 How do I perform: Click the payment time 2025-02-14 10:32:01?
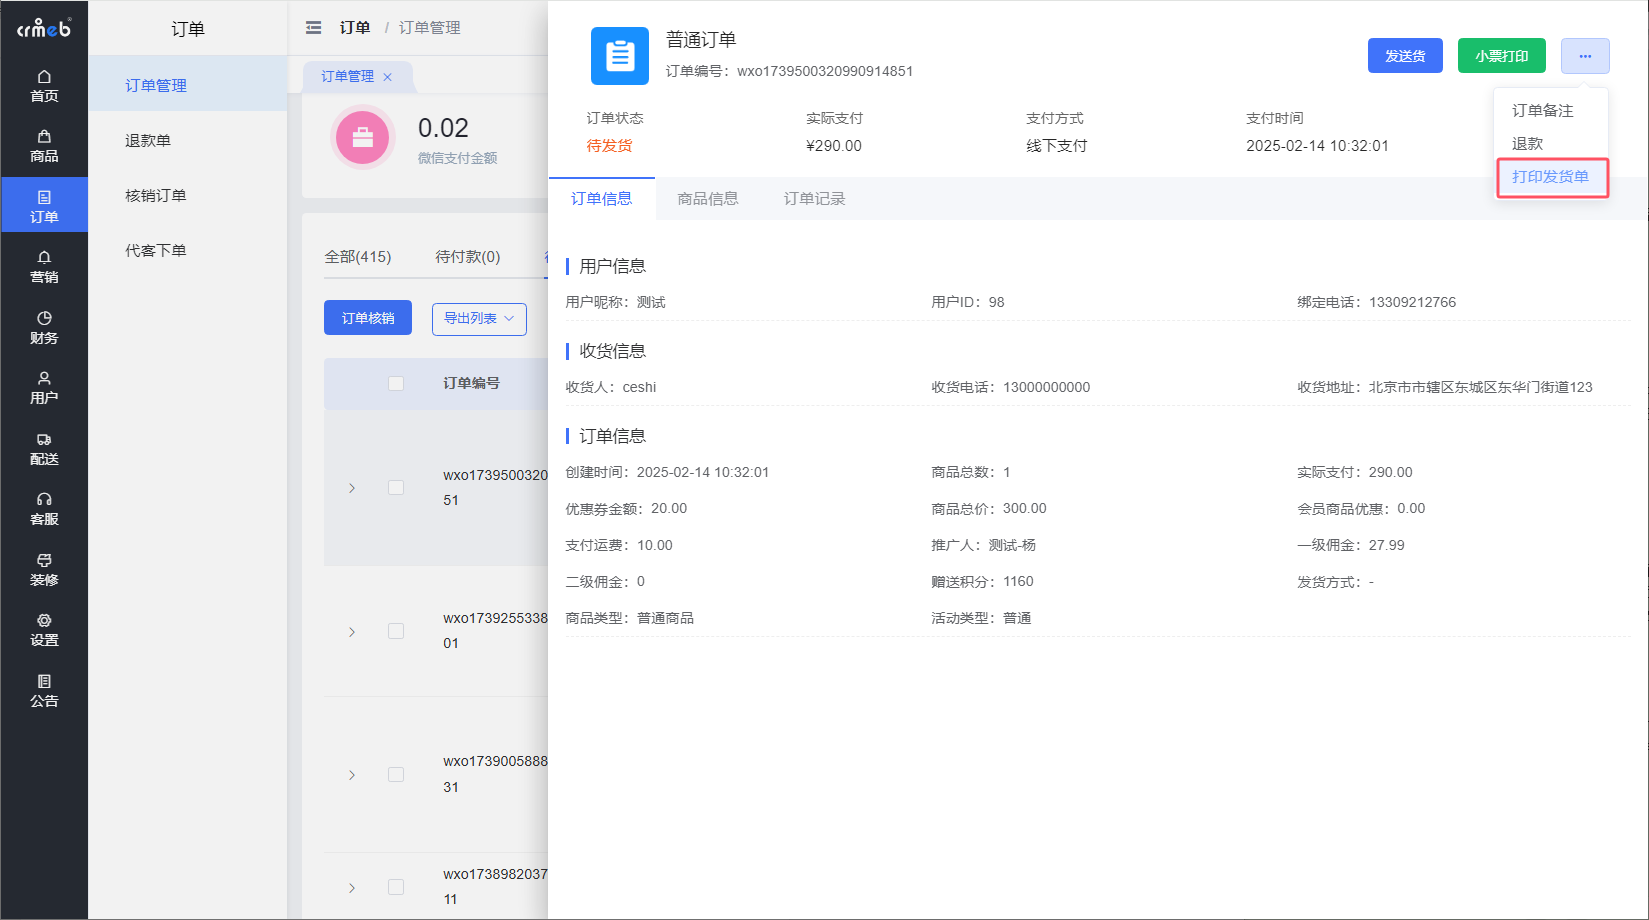coord(1317,146)
